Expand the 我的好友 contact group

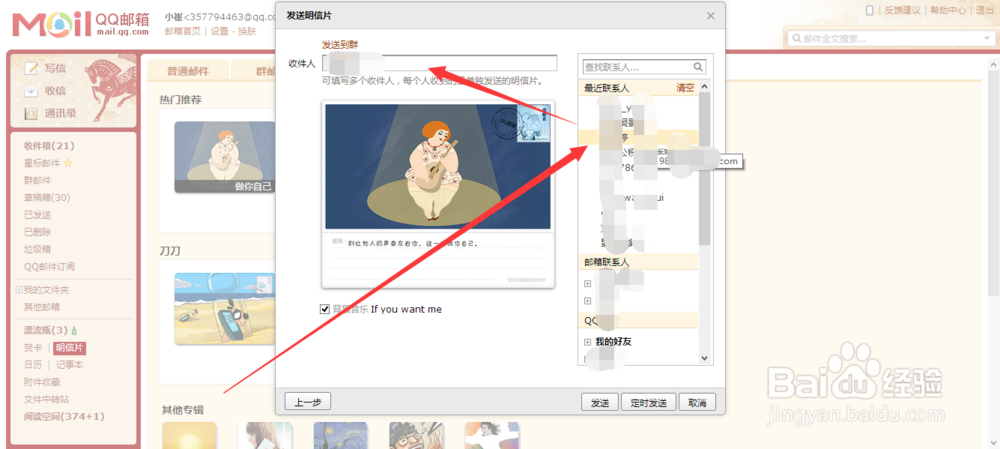click(587, 342)
